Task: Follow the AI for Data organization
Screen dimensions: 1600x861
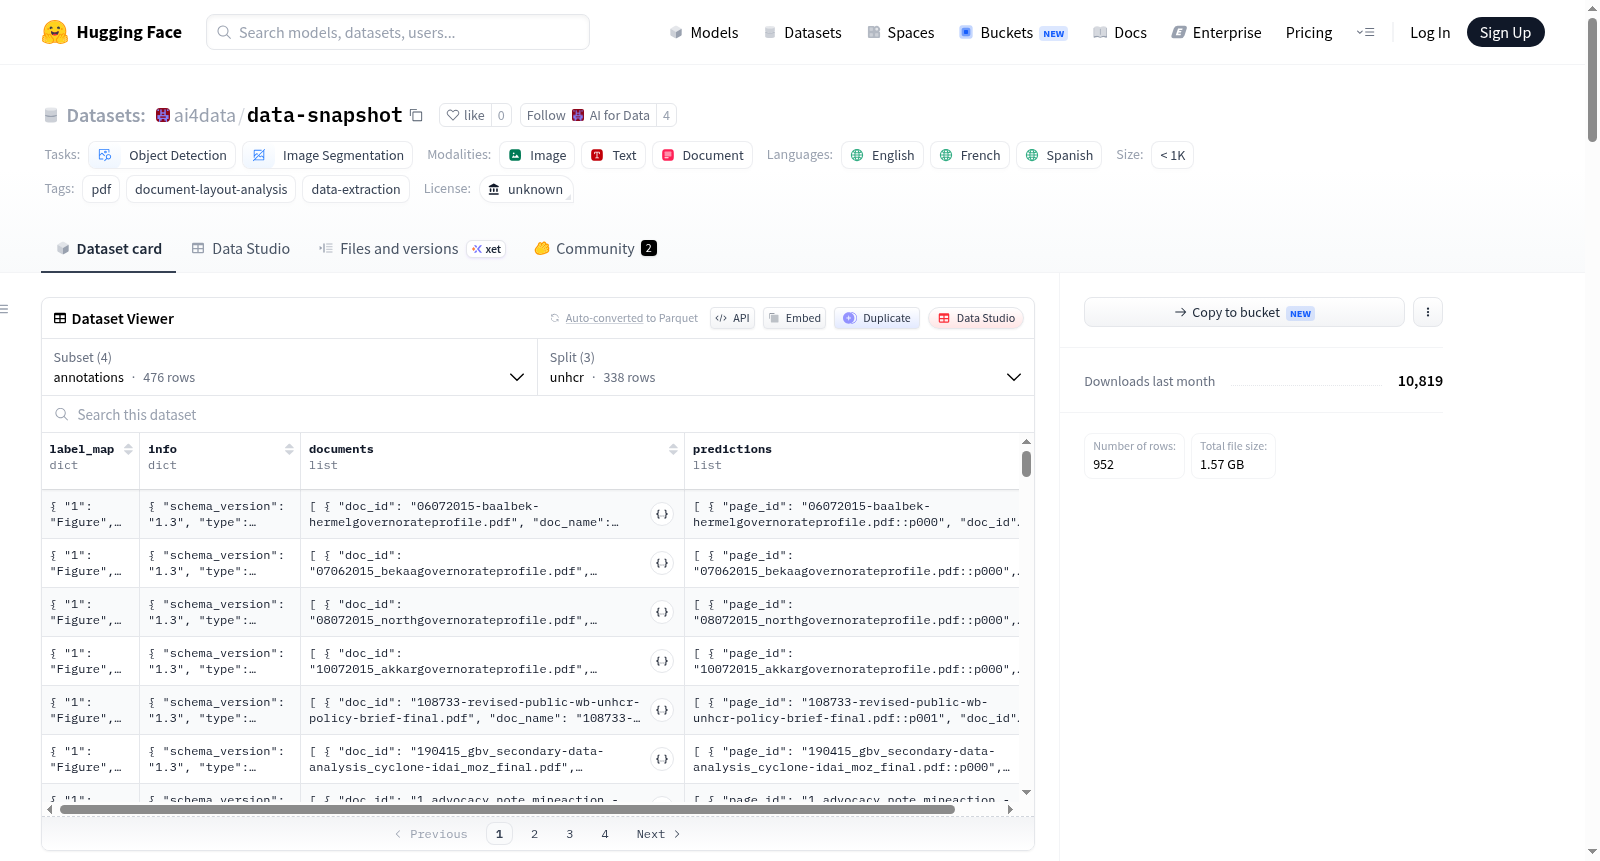Action: [x=588, y=115]
